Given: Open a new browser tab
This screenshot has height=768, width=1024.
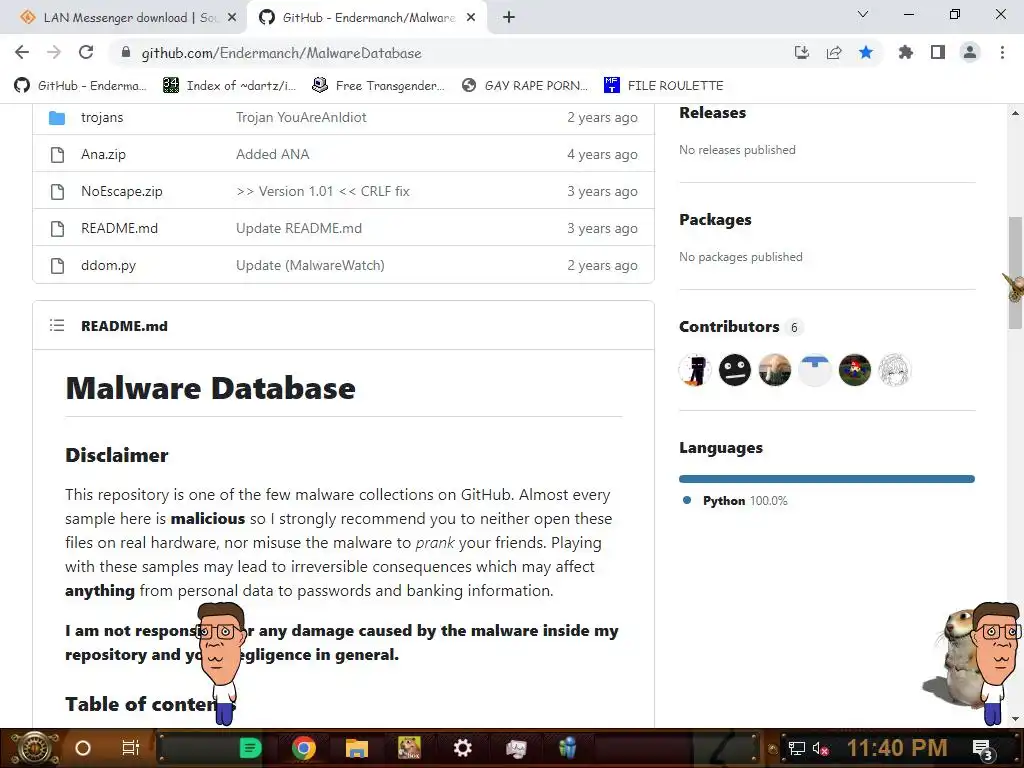Looking at the screenshot, I should click(509, 18).
